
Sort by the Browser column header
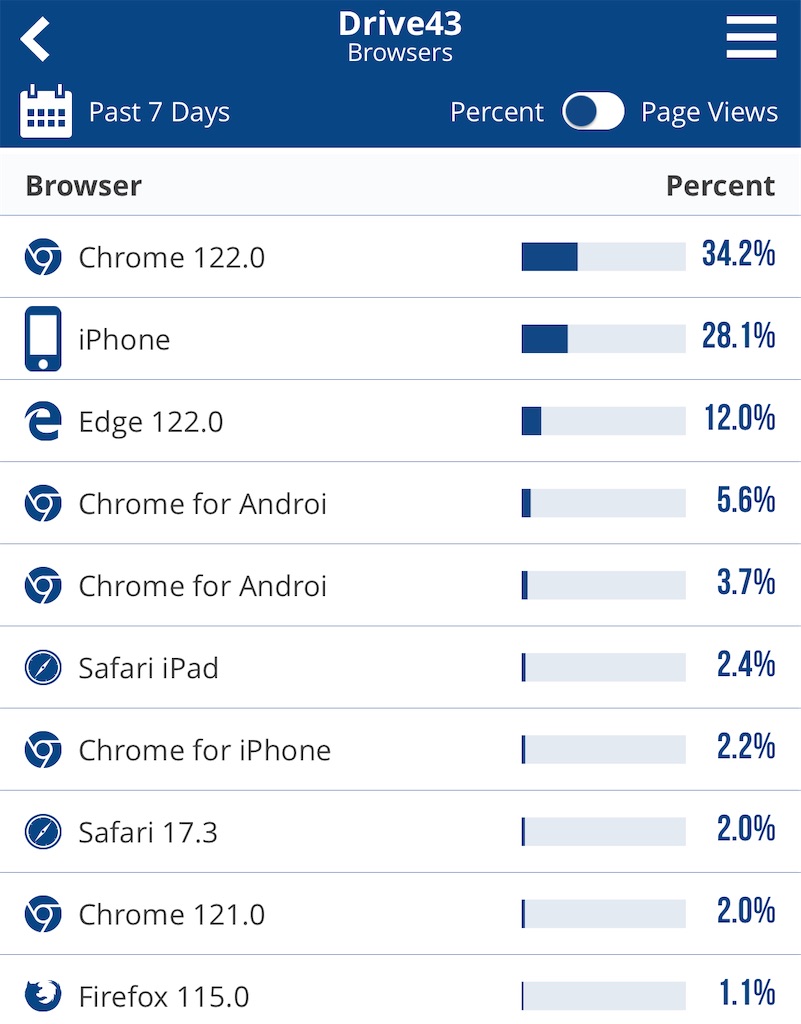(x=84, y=185)
